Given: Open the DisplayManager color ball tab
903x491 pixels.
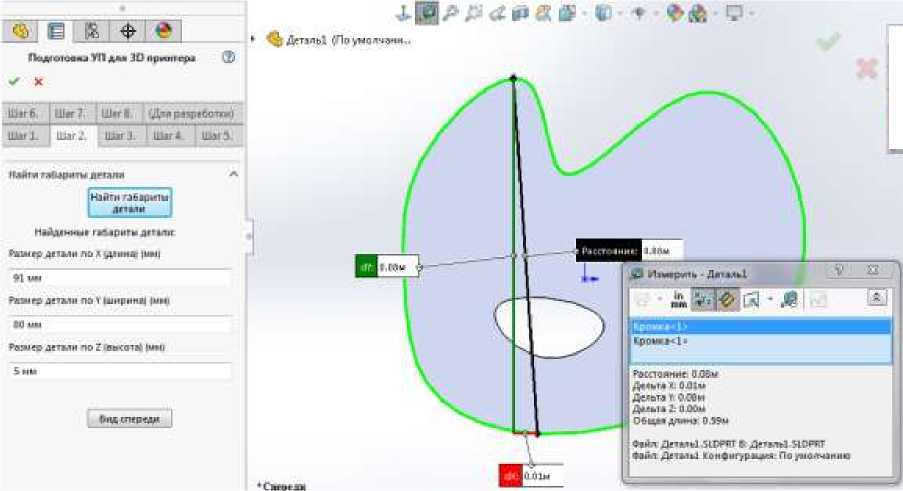Looking at the screenshot, I should [163, 31].
